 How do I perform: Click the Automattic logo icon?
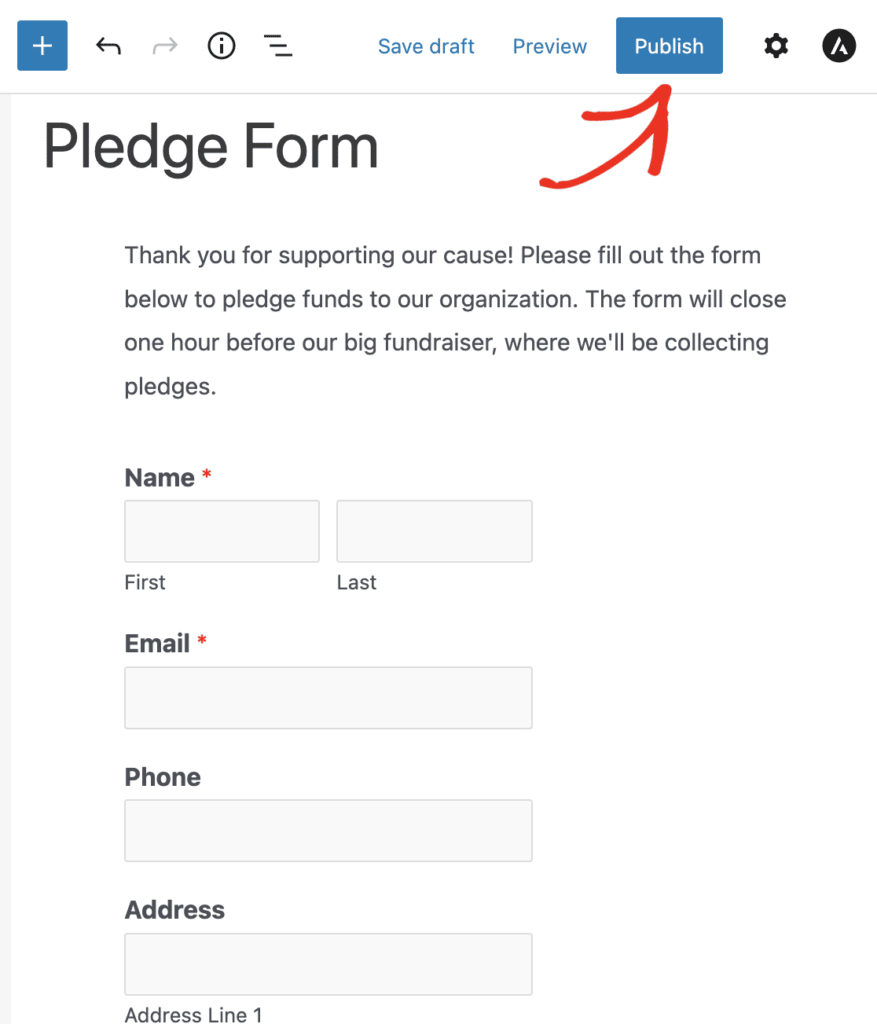839,45
